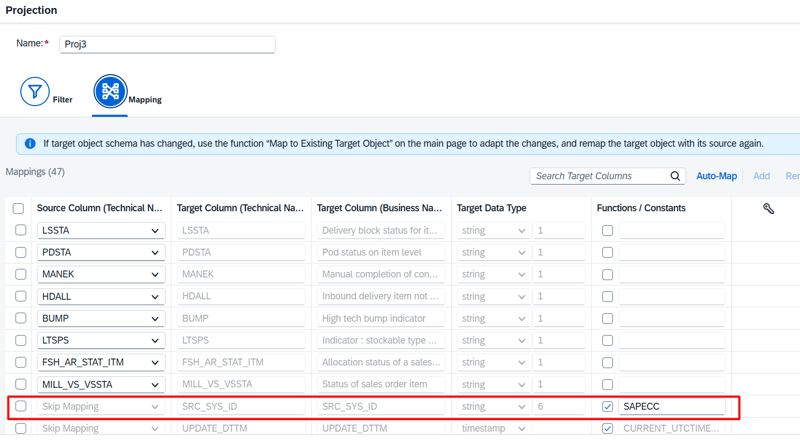800x446 pixels.
Task: Click the length field for SRC_SYS_ID
Action: [559, 407]
